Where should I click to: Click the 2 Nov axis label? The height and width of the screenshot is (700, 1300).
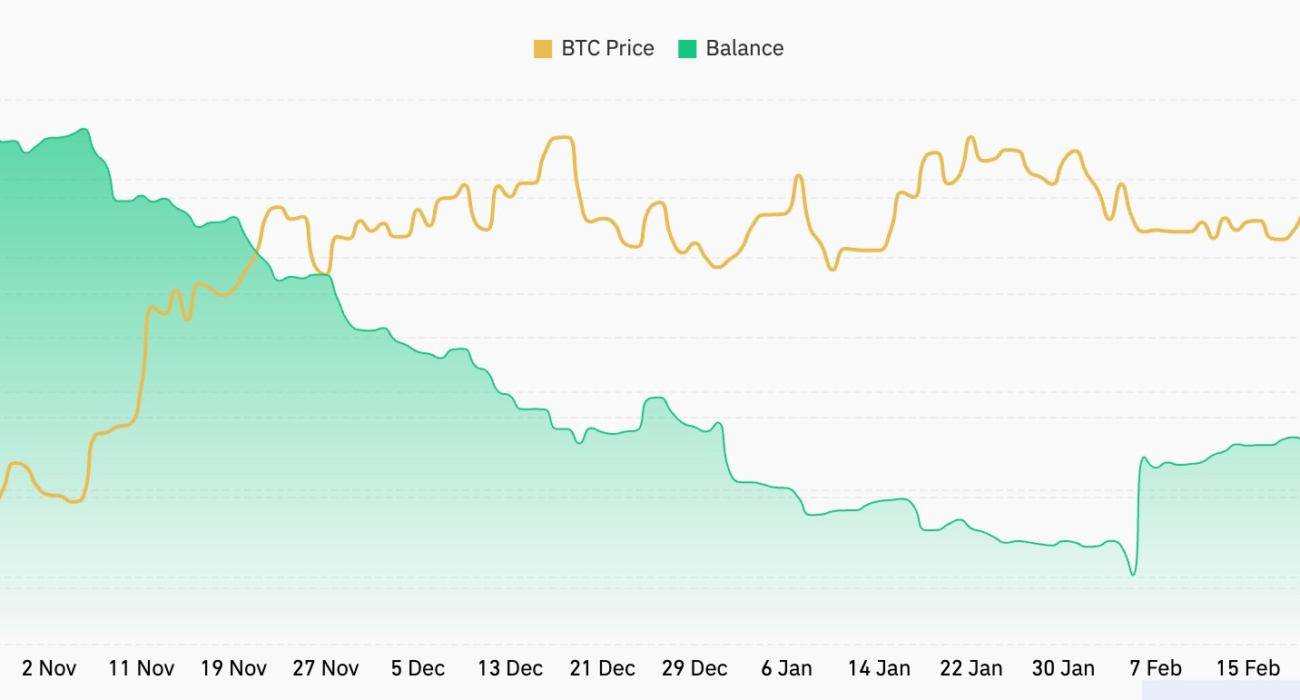[49, 668]
